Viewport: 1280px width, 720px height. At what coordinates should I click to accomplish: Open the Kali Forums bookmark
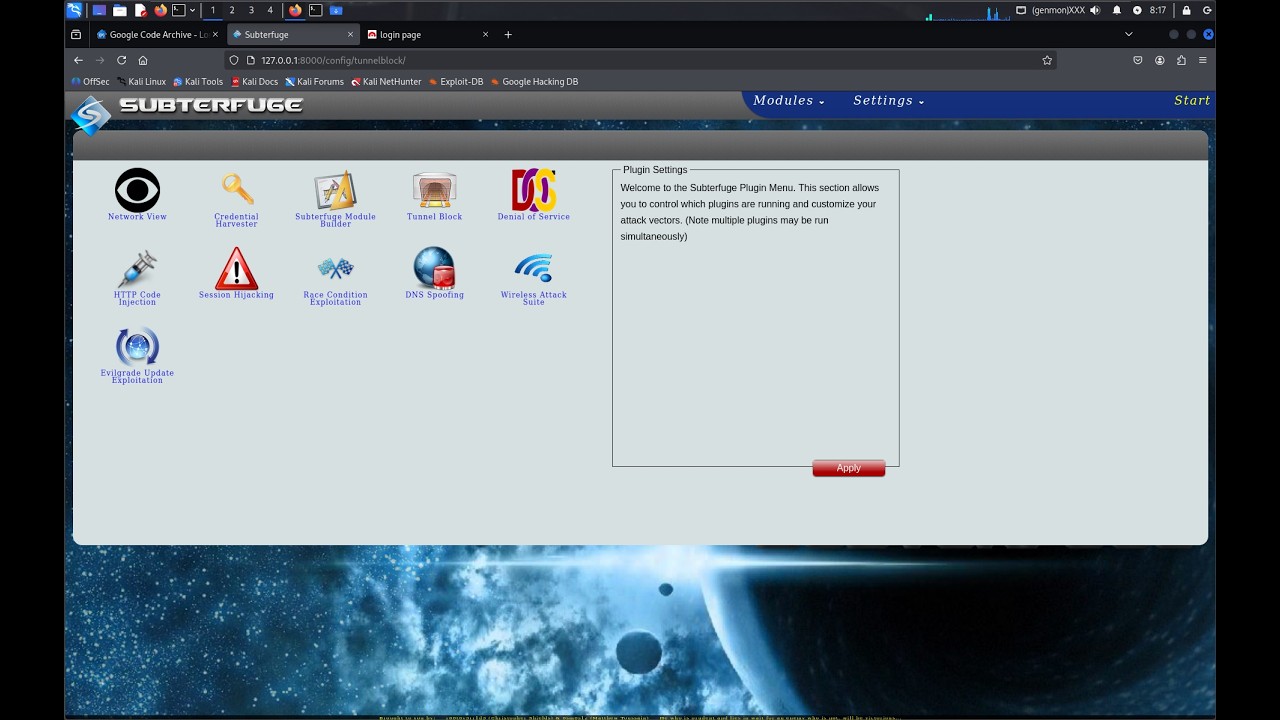coord(314,82)
